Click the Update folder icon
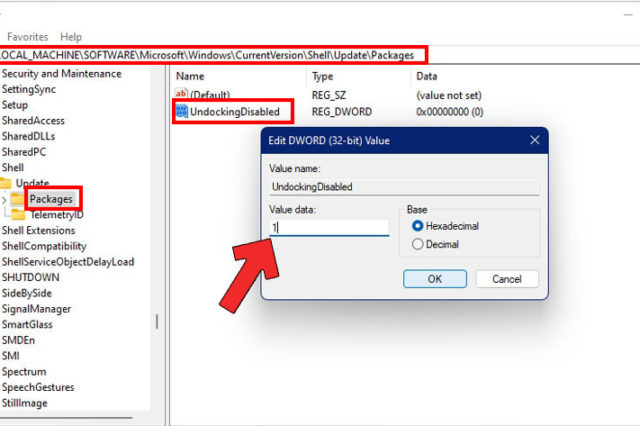This screenshot has height=426, width=640. point(5,183)
